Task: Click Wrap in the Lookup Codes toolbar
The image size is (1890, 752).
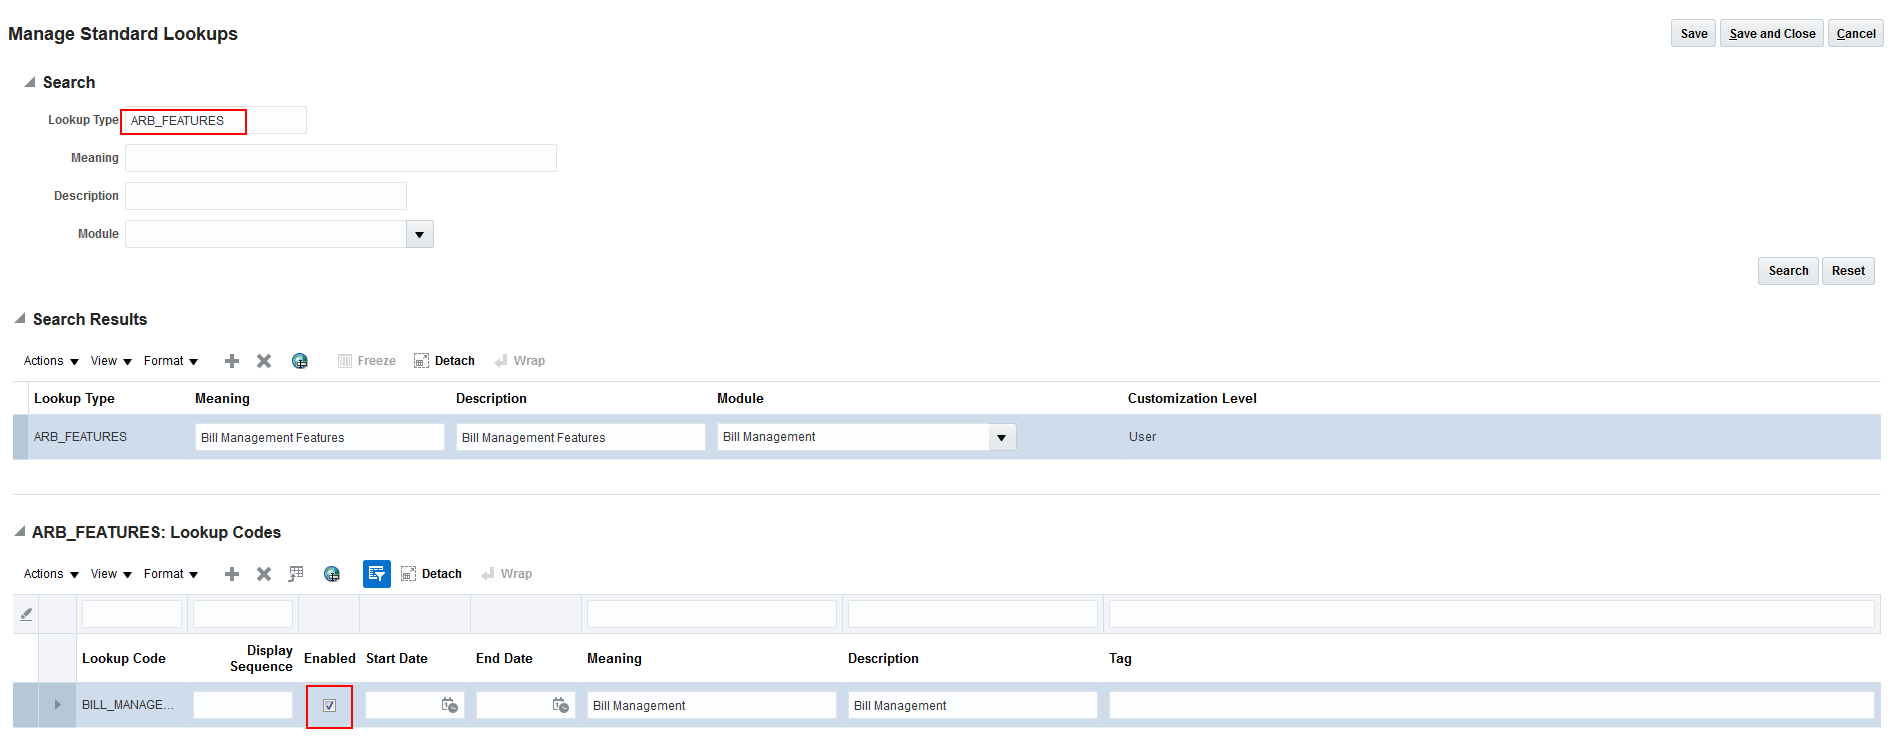Action: tap(507, 574)
